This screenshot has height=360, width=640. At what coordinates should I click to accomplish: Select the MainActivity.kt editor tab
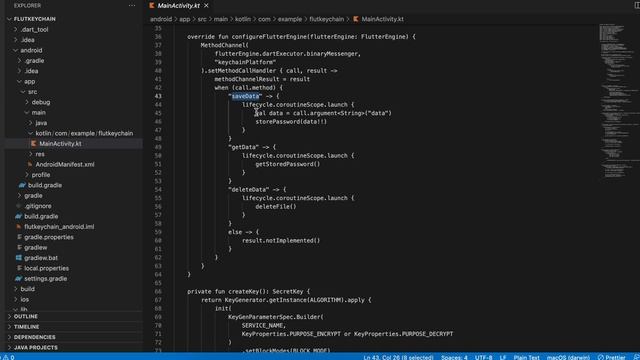[x=179, y=6]
